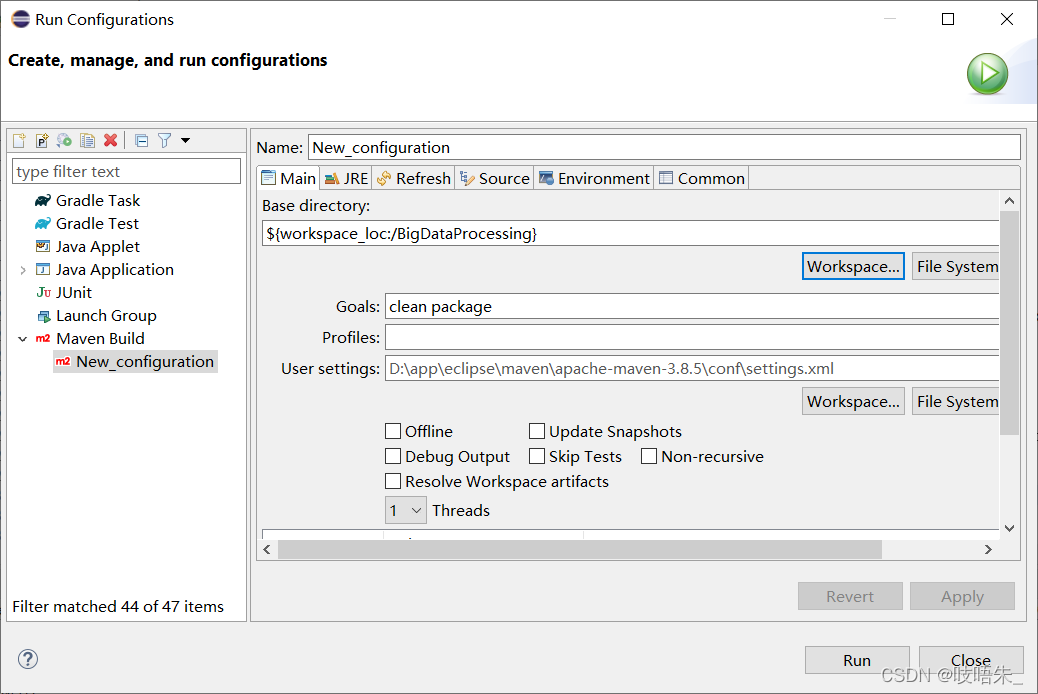Open the Threads count dropdown
This screenshot has height=694, width=1038.
coord(406,511)
